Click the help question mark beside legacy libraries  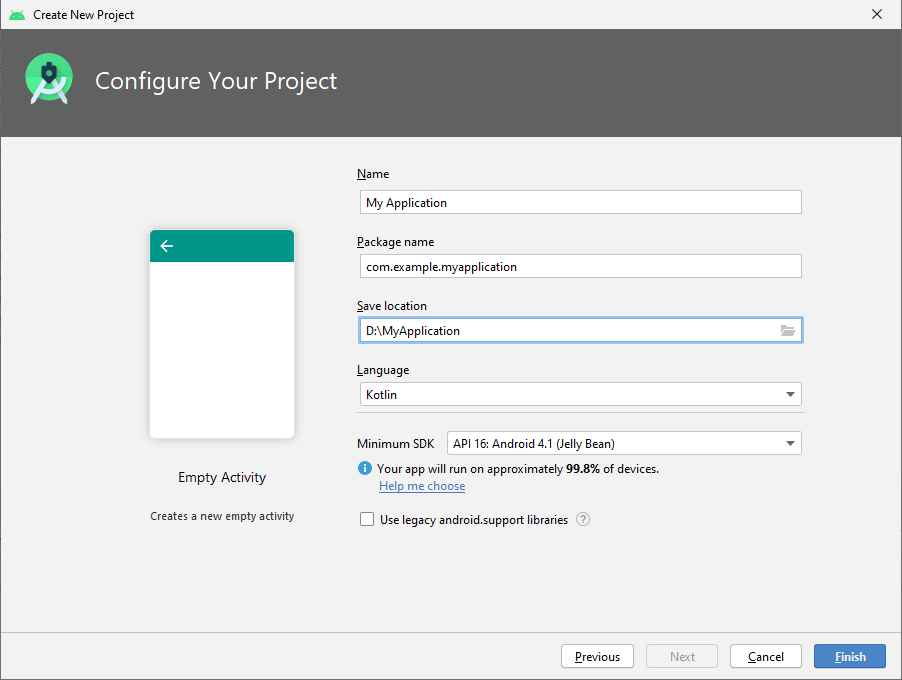click(582, 519)
